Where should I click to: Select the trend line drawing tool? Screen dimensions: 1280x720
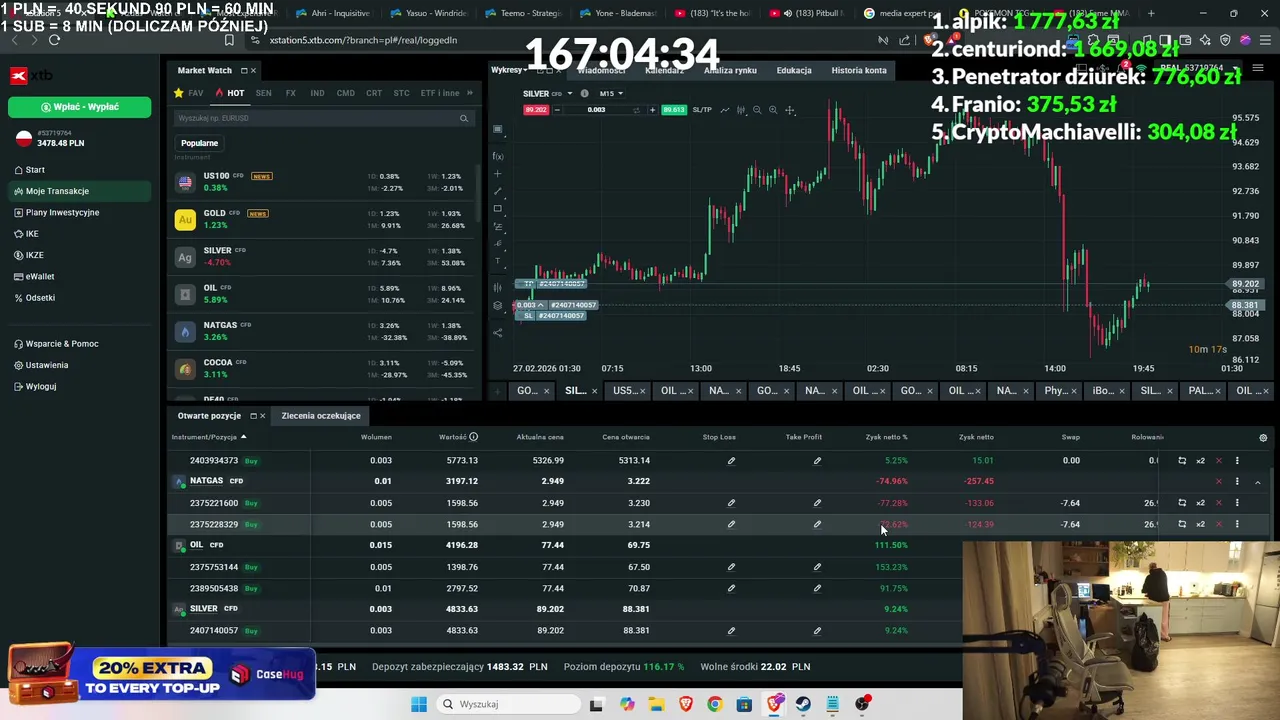(498, 191)
